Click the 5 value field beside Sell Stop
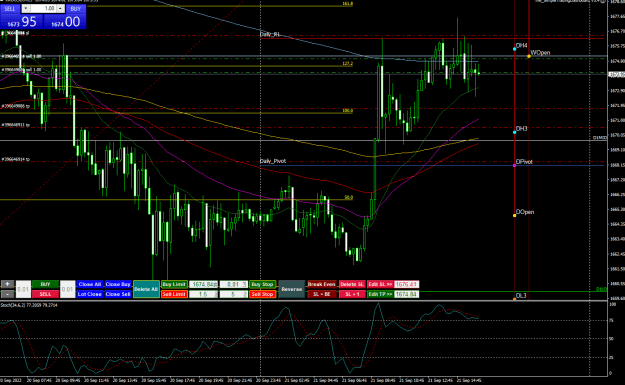Viewport: 625px width, 385px height. [x=234, y=294]
